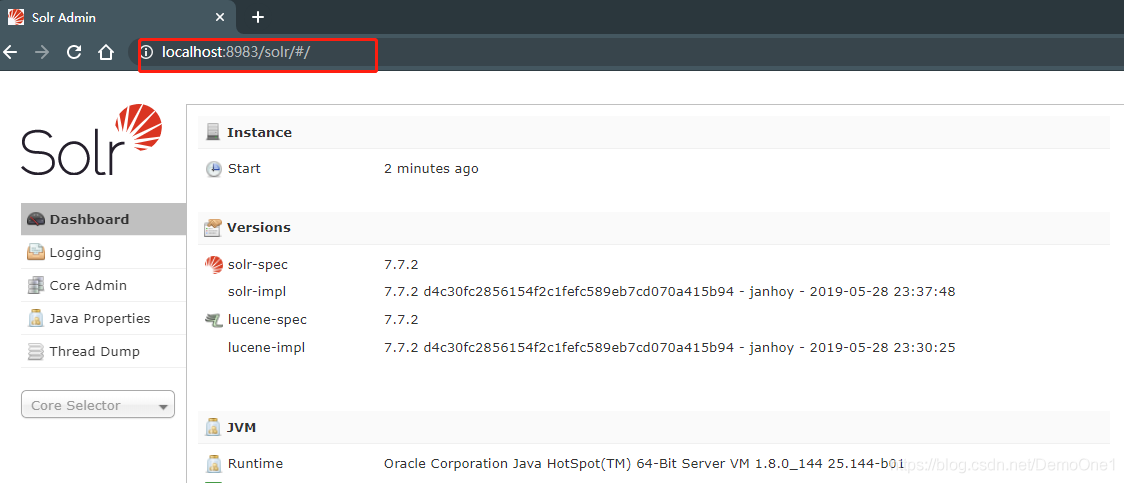Navigate back with the back arrow
1124x483 pixels.
10,52
